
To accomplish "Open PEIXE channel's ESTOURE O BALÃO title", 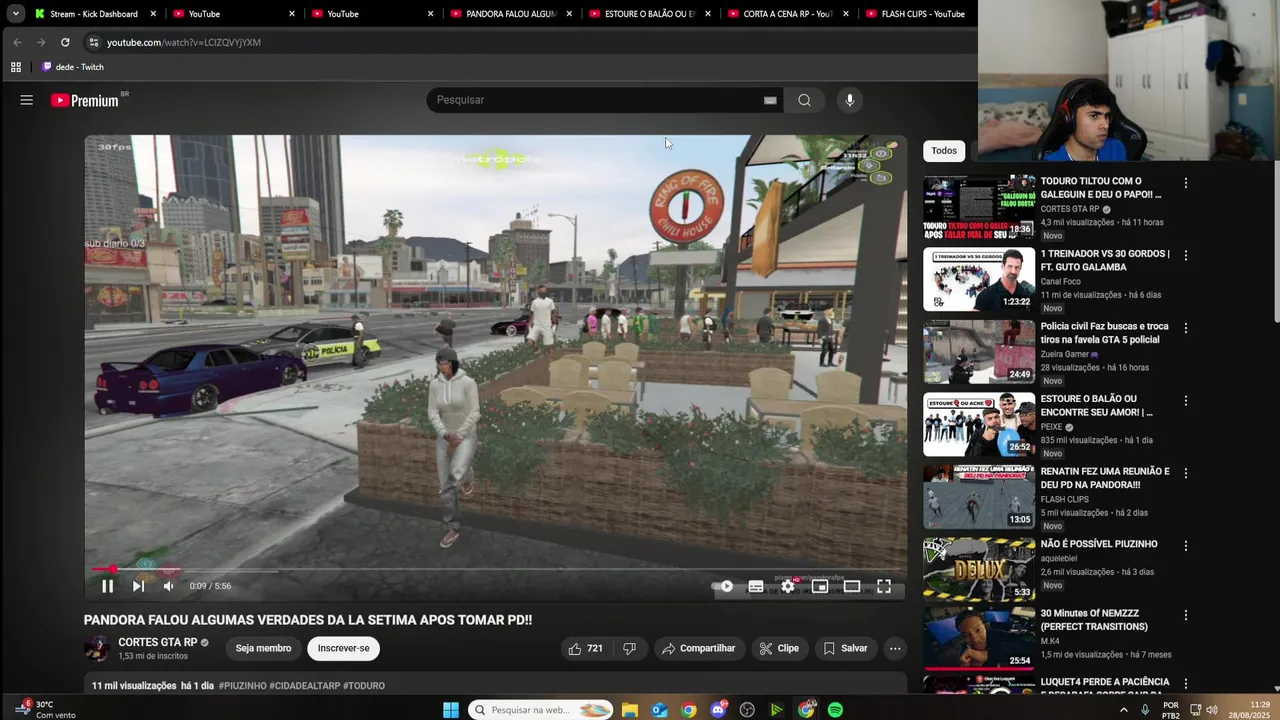I will tap(1097, 405).
